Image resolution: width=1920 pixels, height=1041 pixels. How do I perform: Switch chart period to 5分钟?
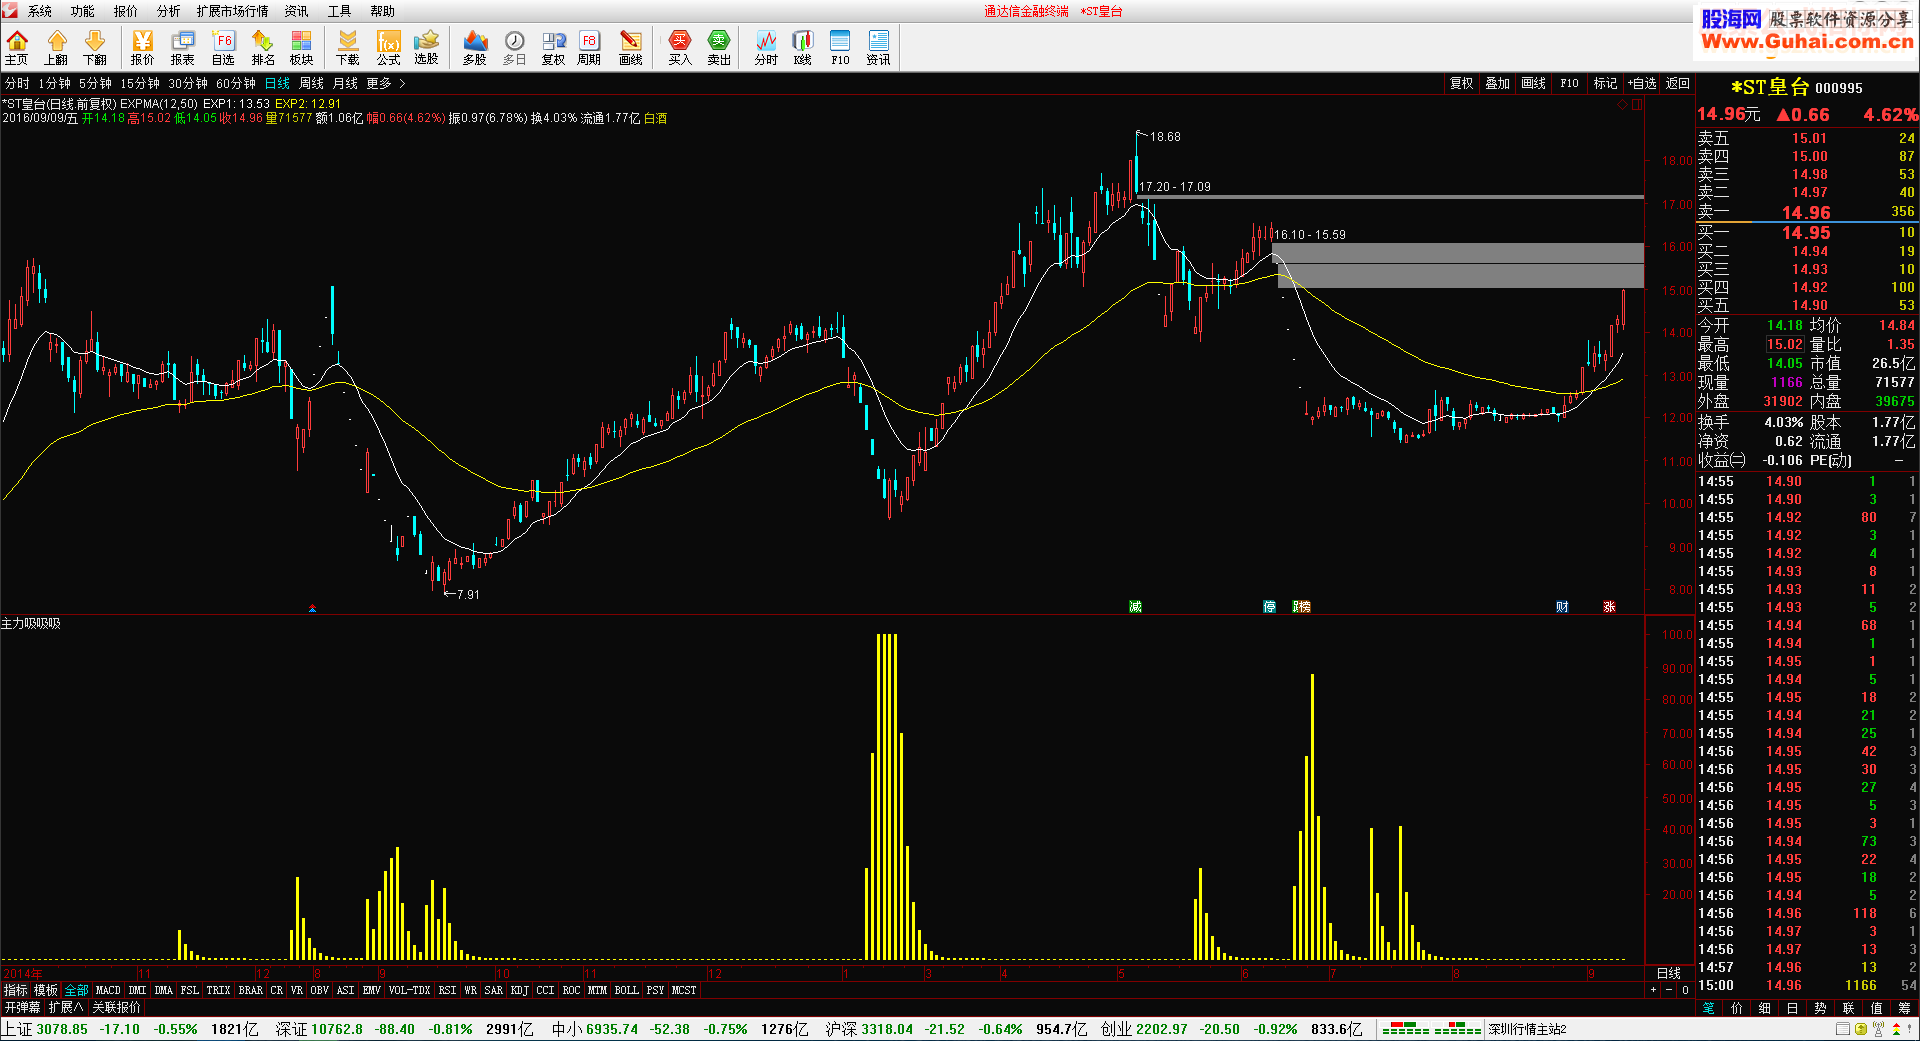tap(96, 83)
